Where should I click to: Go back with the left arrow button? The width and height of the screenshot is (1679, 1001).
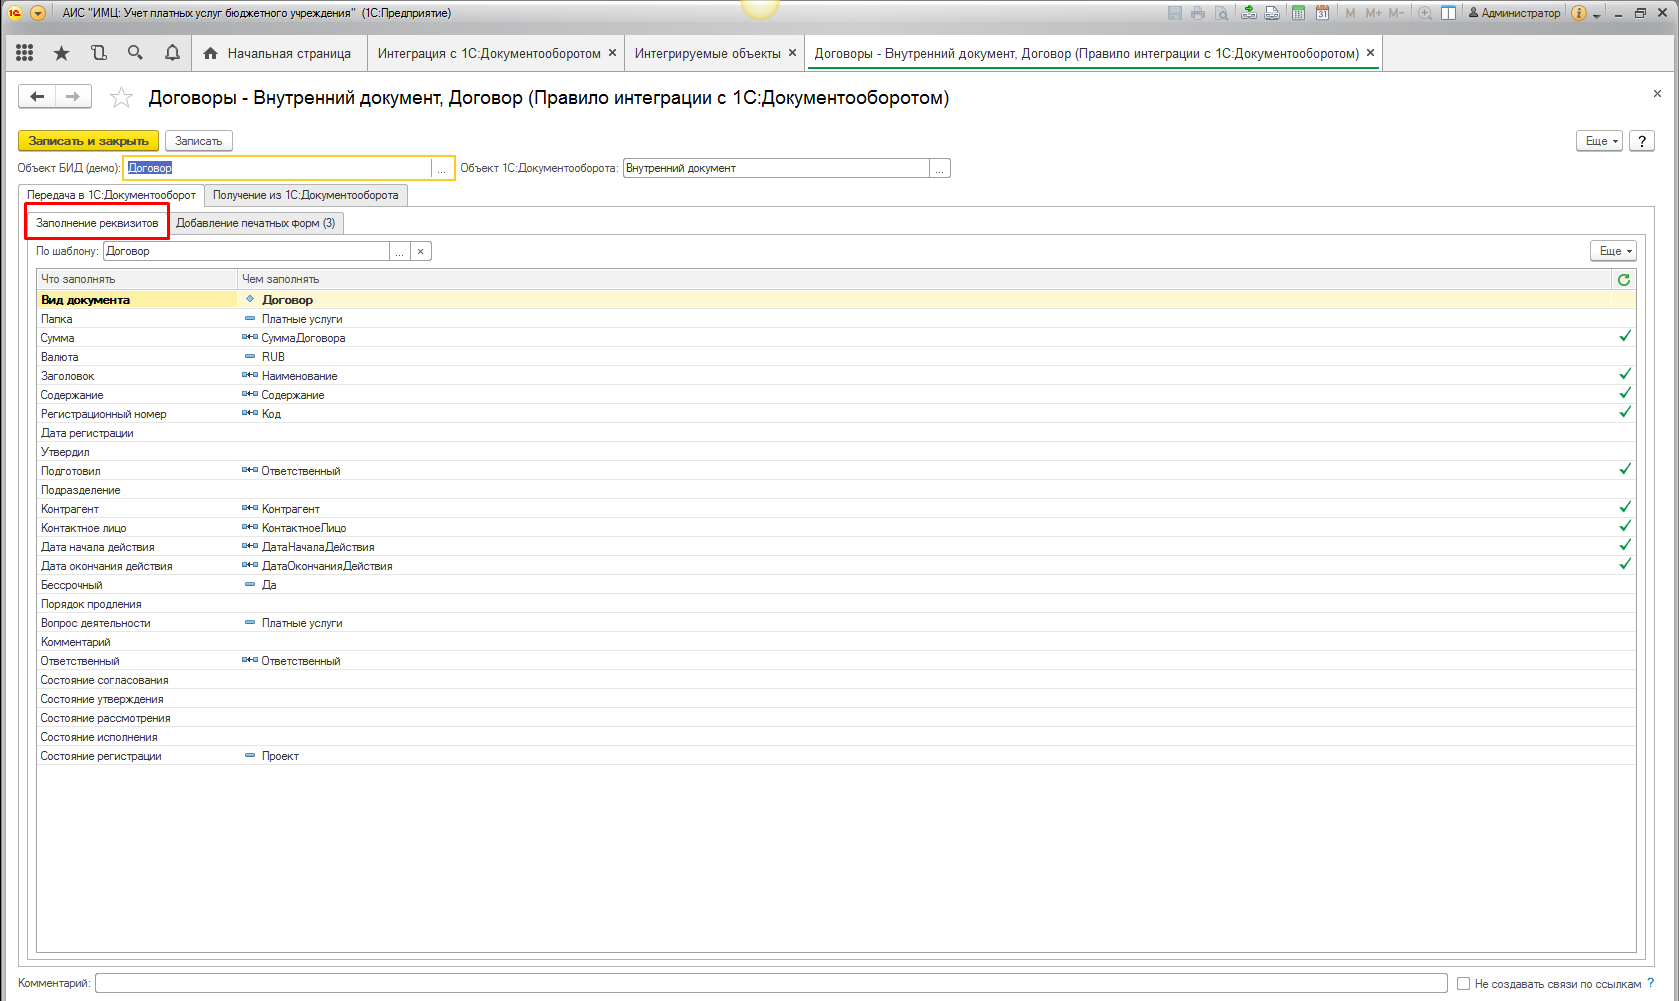tap(37, 96)
